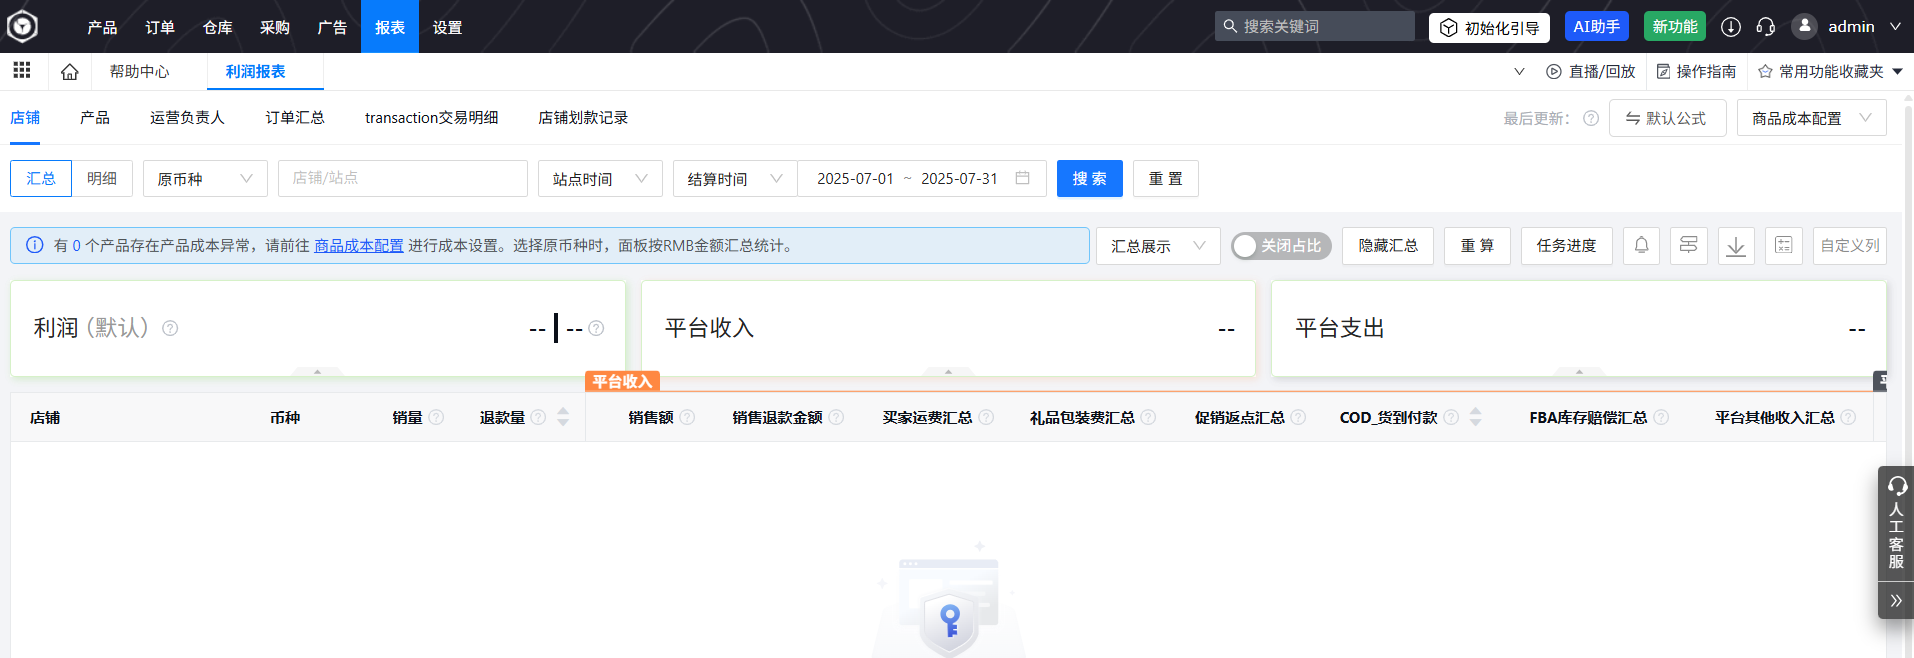Click the calculator formula icon in the toolbar
Image resolution: width=1914 pixels, height=658 pixels.
point(1783,245)
